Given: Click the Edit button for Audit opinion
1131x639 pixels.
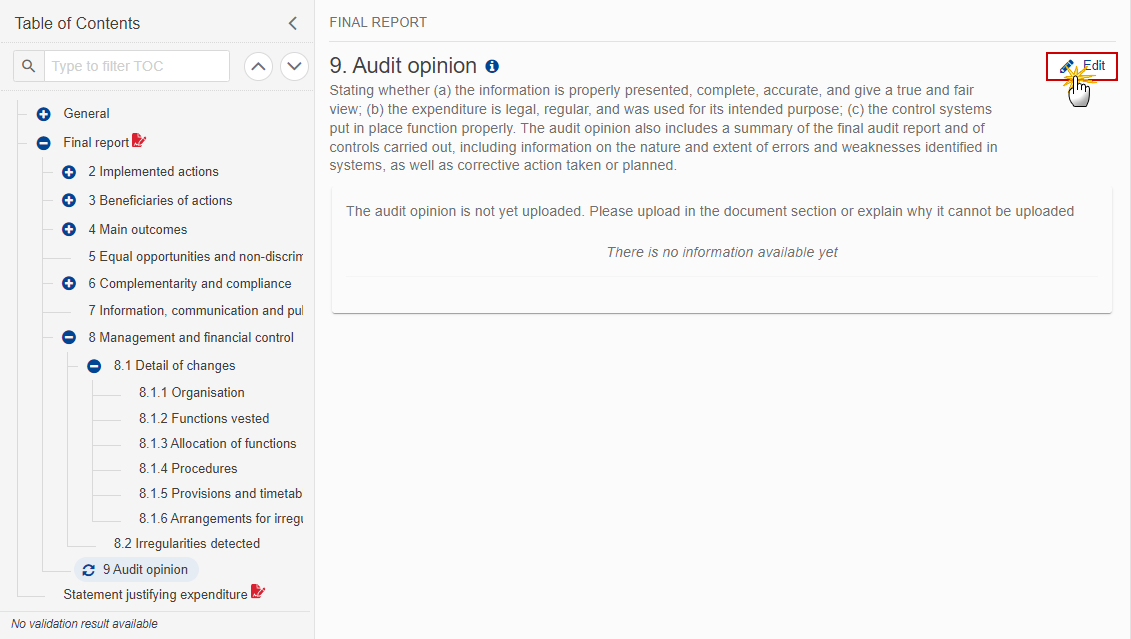Looking at the screenshot, I should tap(1082, 66).
